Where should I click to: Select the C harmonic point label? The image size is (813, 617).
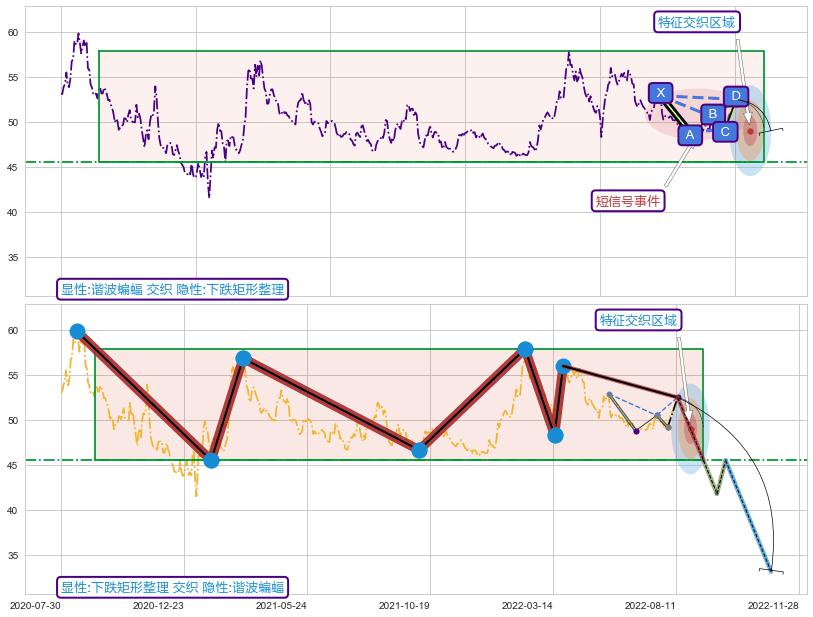point(725,131)
